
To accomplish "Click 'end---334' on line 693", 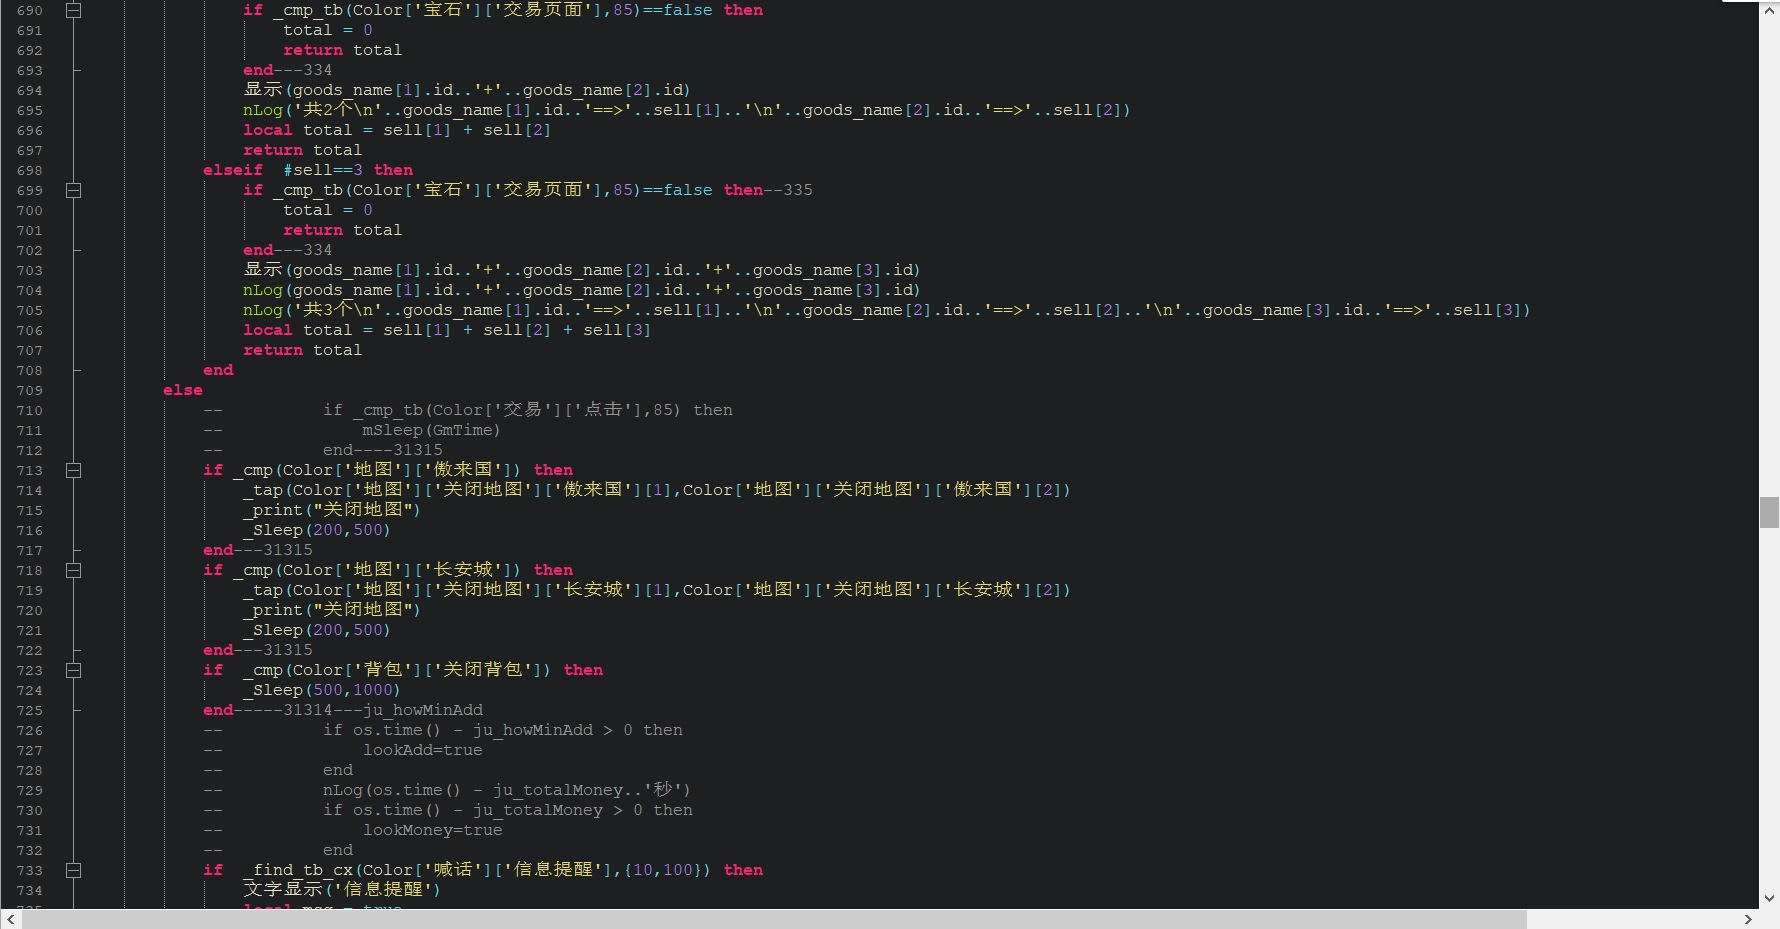I will (288, 70).
